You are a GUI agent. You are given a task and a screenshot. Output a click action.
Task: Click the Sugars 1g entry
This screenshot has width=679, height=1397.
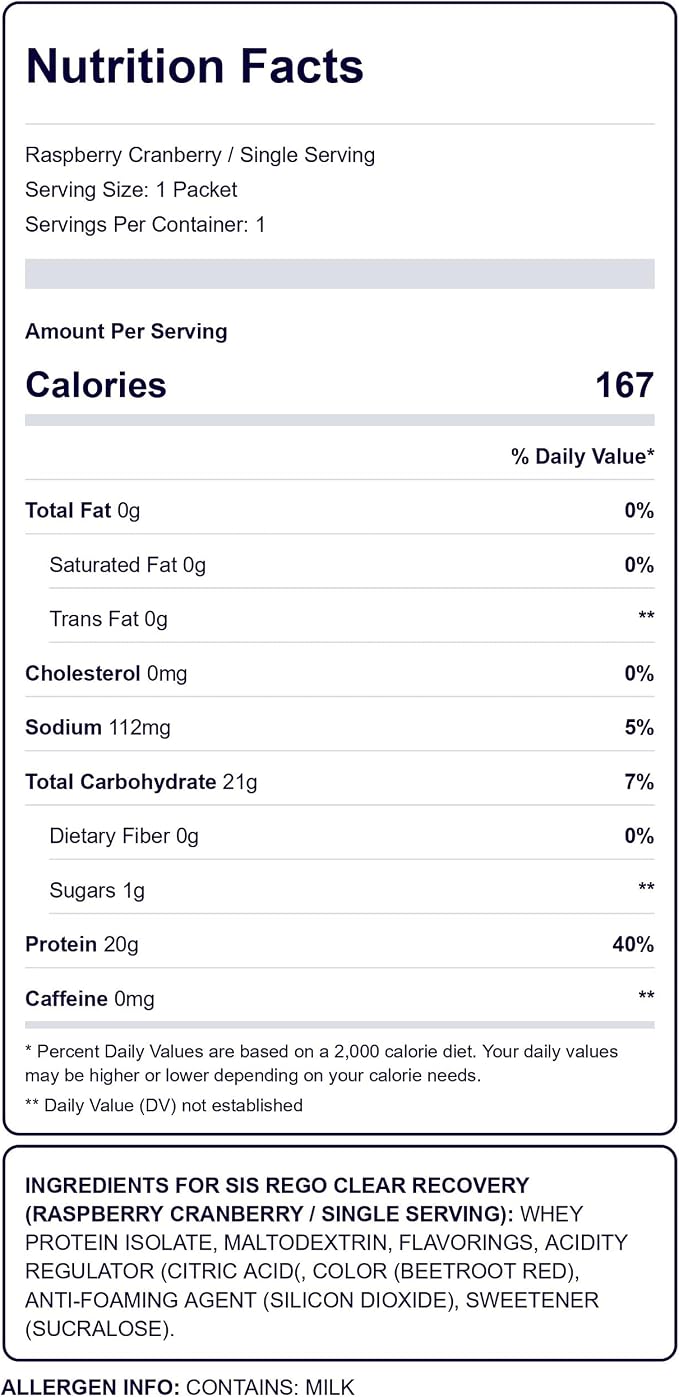pos(97,890)
